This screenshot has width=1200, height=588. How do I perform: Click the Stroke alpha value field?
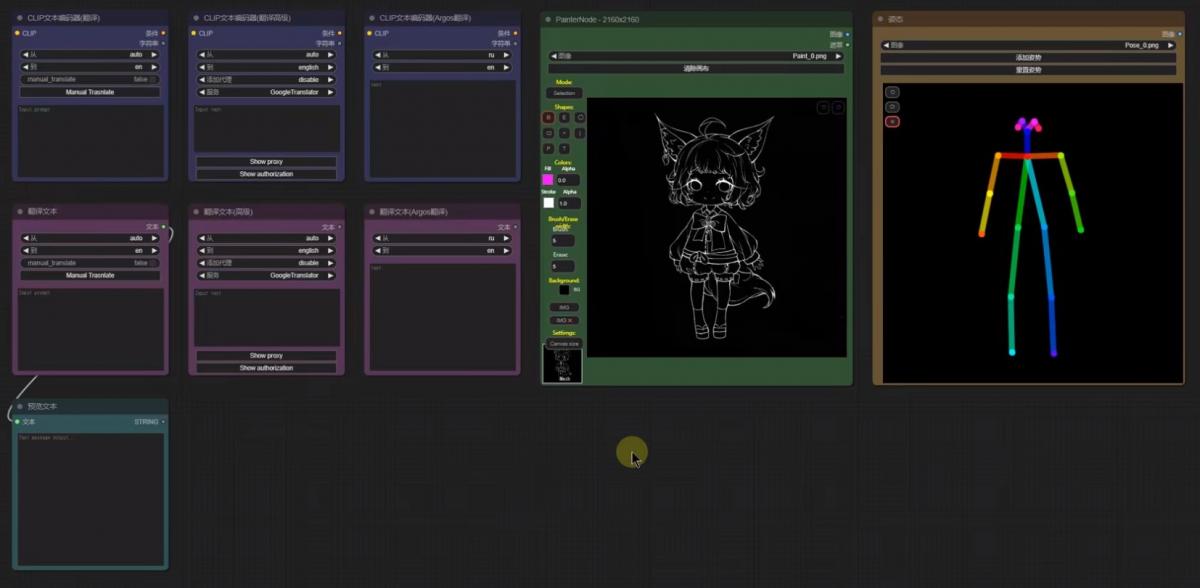click(x=568, y=203)
